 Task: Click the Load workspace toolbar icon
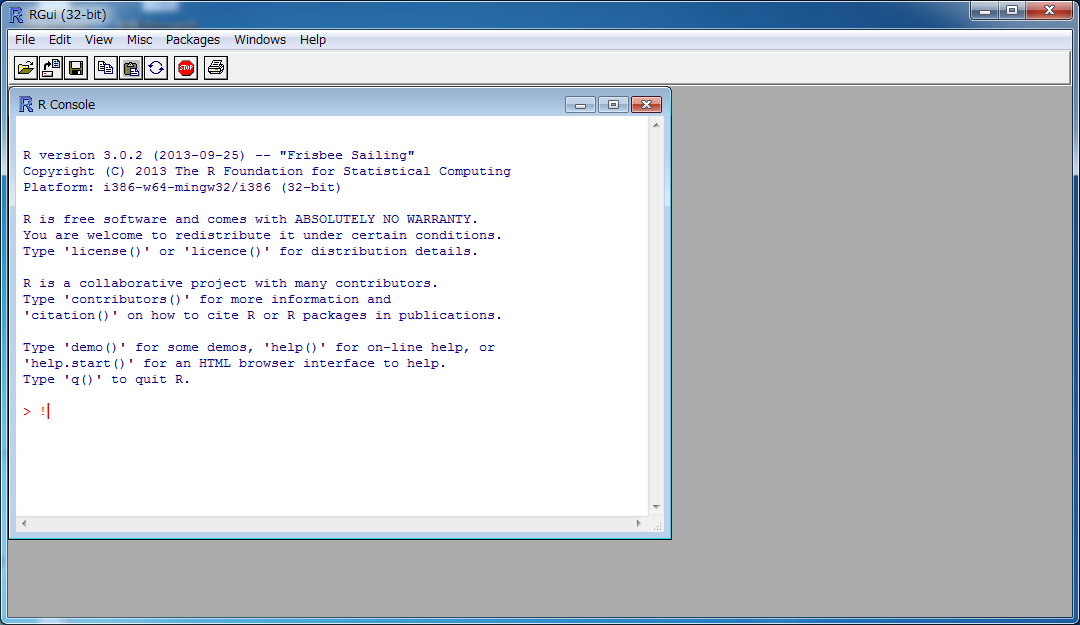tap(51, 68)
